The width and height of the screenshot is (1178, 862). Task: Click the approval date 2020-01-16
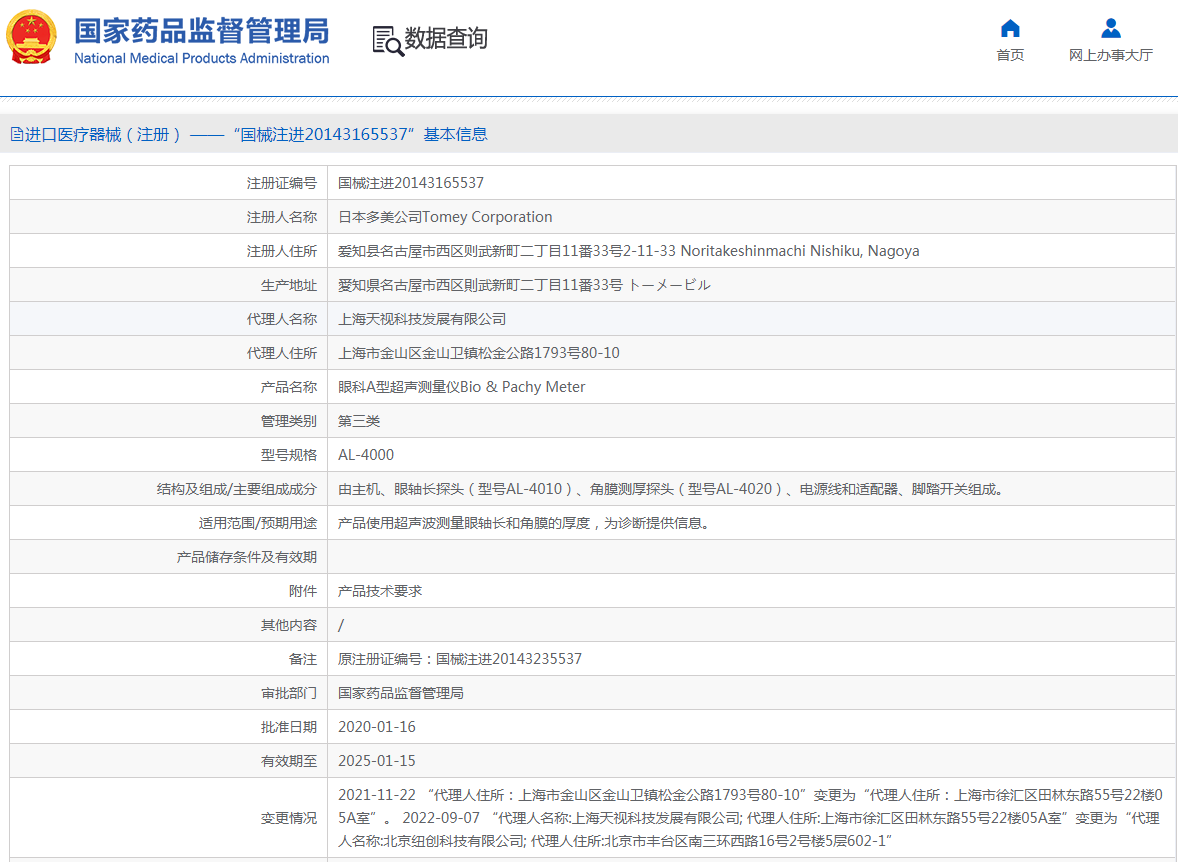(x=377, y=727)
